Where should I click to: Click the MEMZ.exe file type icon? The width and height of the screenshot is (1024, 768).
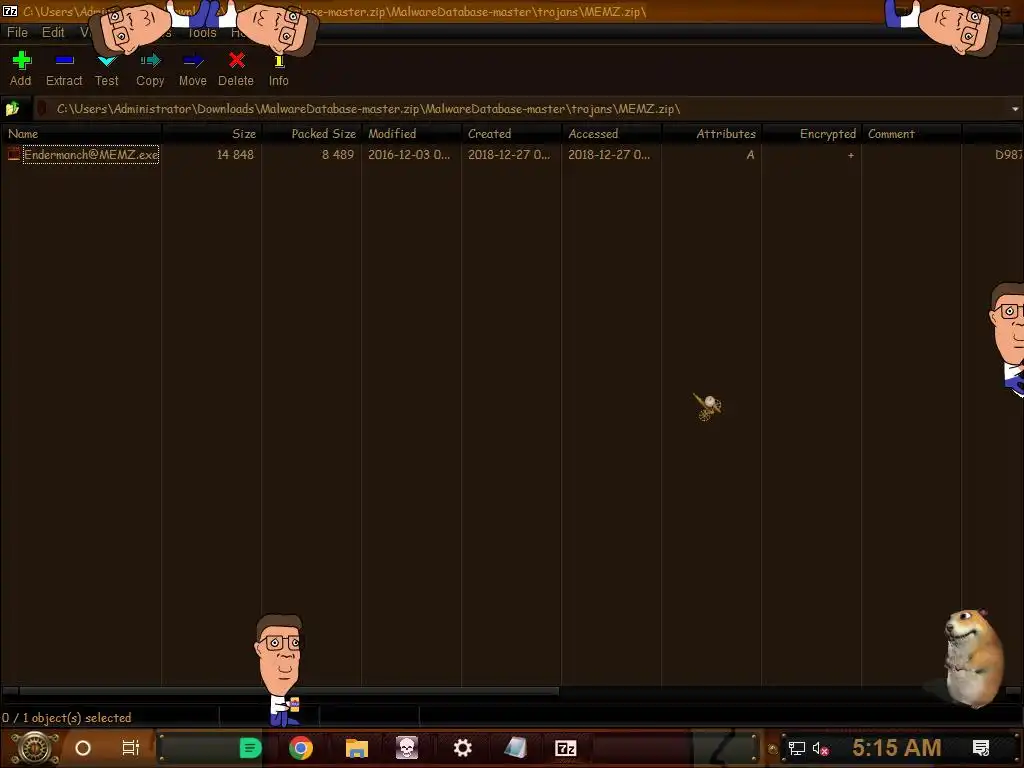[14, 154]
